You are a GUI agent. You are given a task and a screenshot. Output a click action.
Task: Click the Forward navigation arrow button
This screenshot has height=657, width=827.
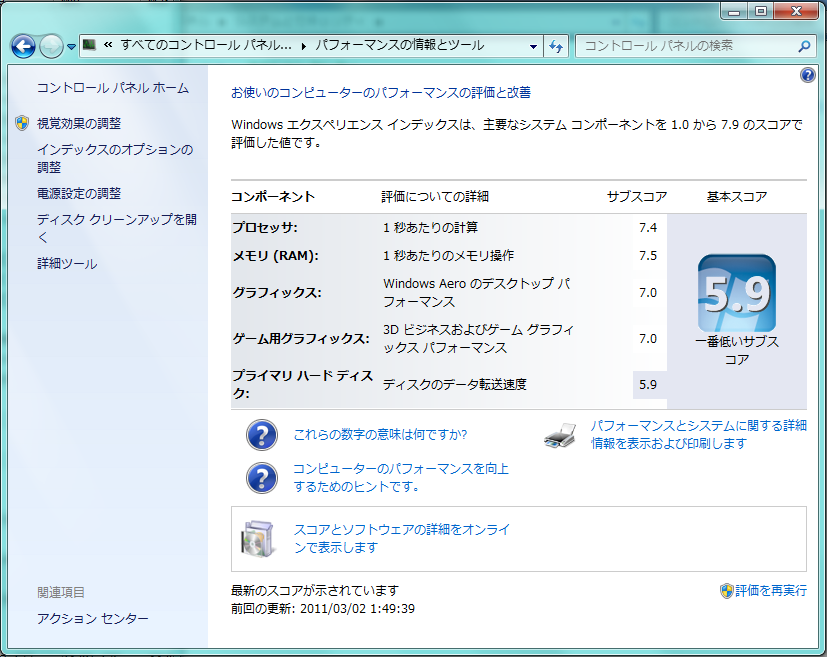[x=51, y=46]
